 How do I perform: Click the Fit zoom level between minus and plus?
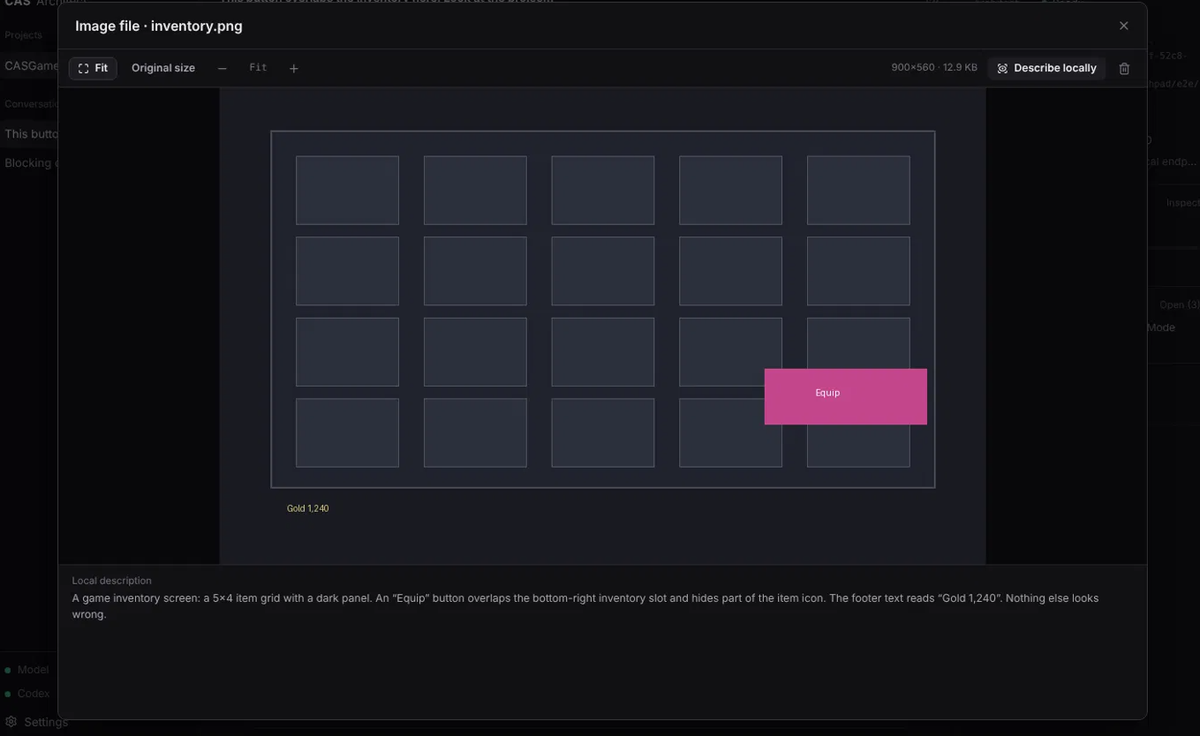coord(258,68)
